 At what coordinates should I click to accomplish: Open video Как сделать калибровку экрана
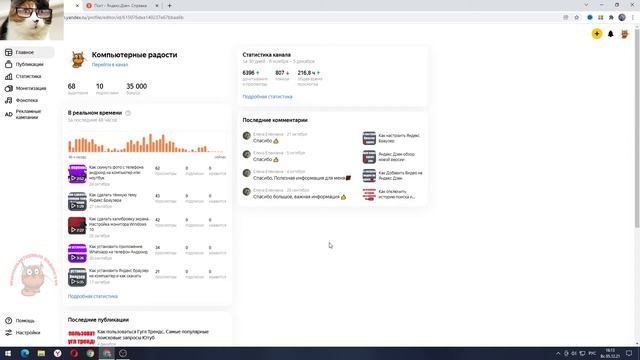[x=119, y=224]
